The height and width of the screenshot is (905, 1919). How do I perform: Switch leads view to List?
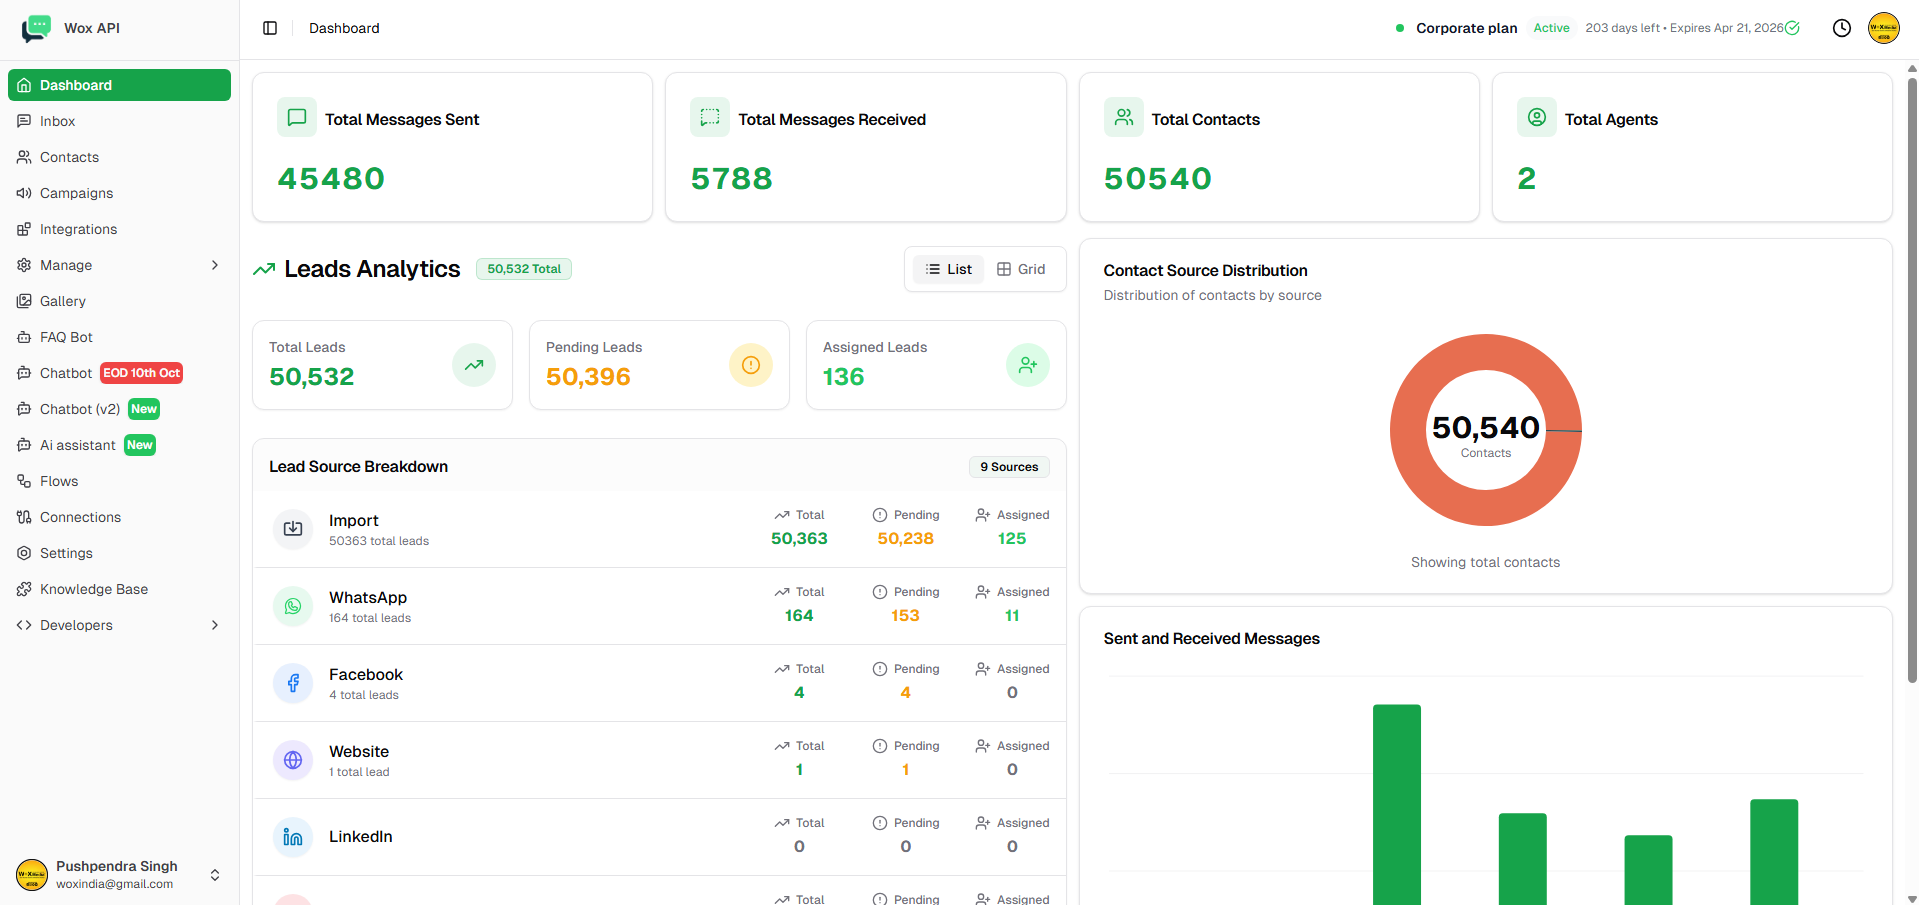948,269
